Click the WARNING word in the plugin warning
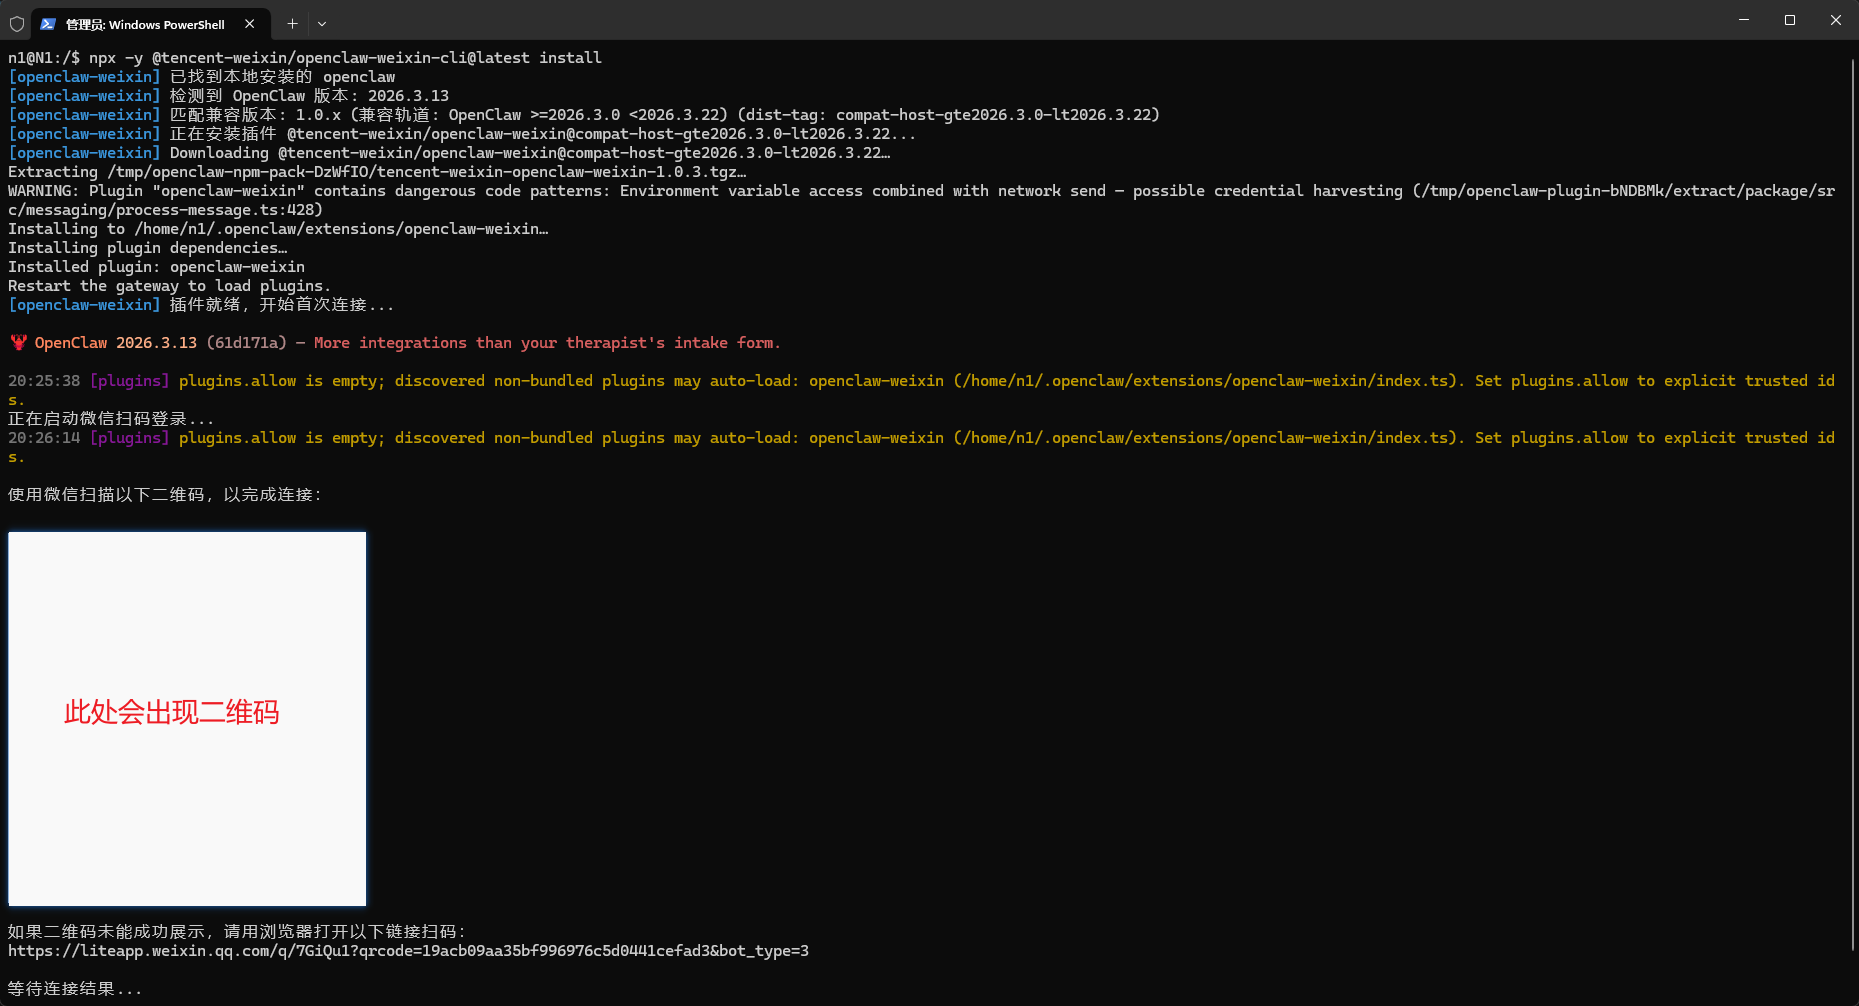This screenshot has width=1859, height=1006. point(42,191)
